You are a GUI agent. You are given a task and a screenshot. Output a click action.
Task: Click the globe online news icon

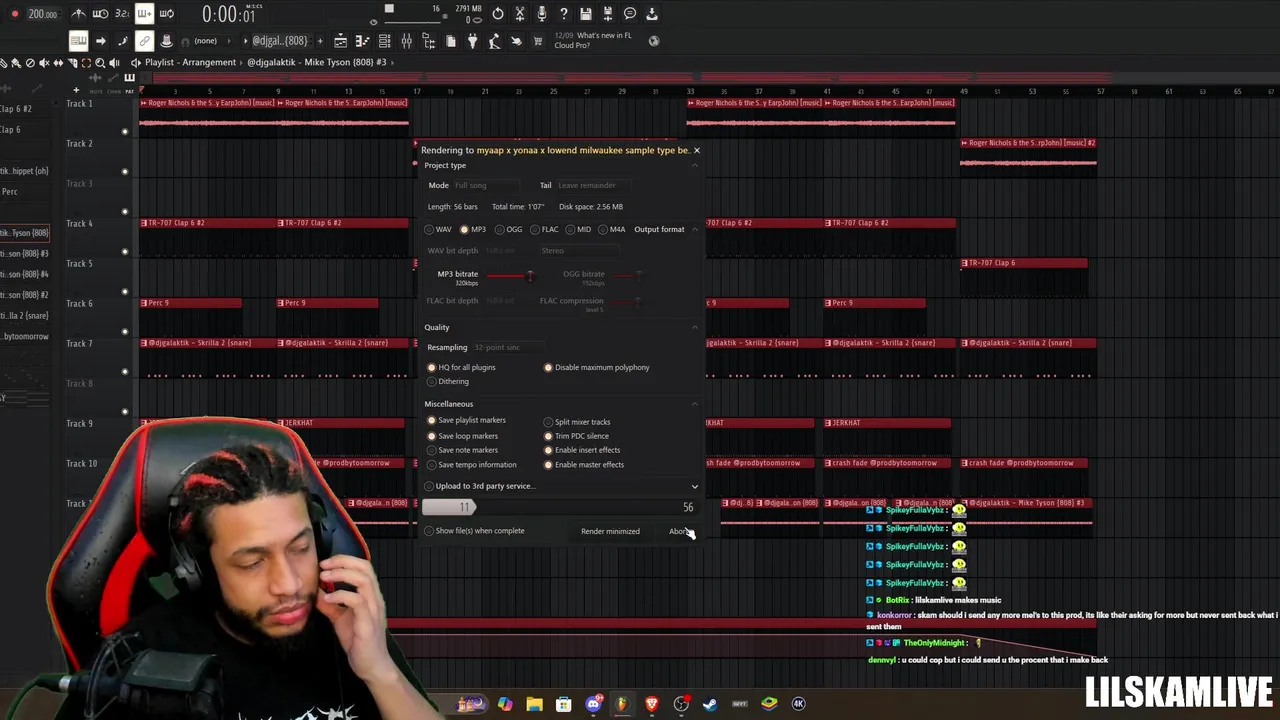[654, 41]
